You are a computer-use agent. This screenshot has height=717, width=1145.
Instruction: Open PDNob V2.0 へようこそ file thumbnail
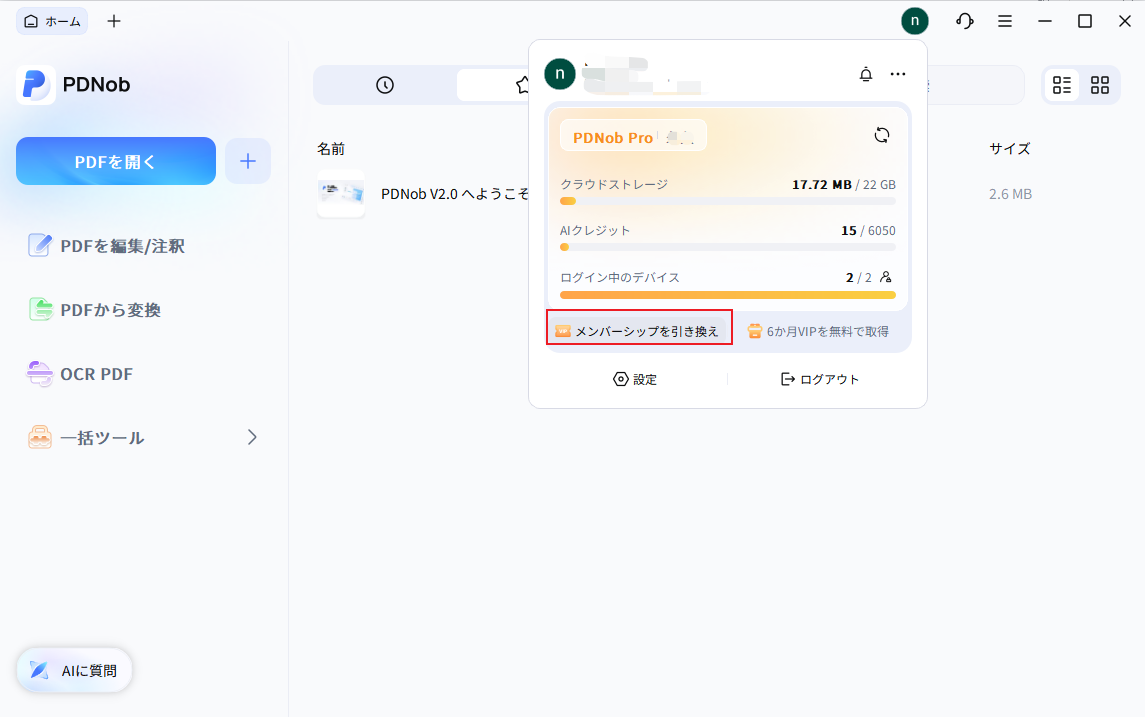tap(341, 193)
